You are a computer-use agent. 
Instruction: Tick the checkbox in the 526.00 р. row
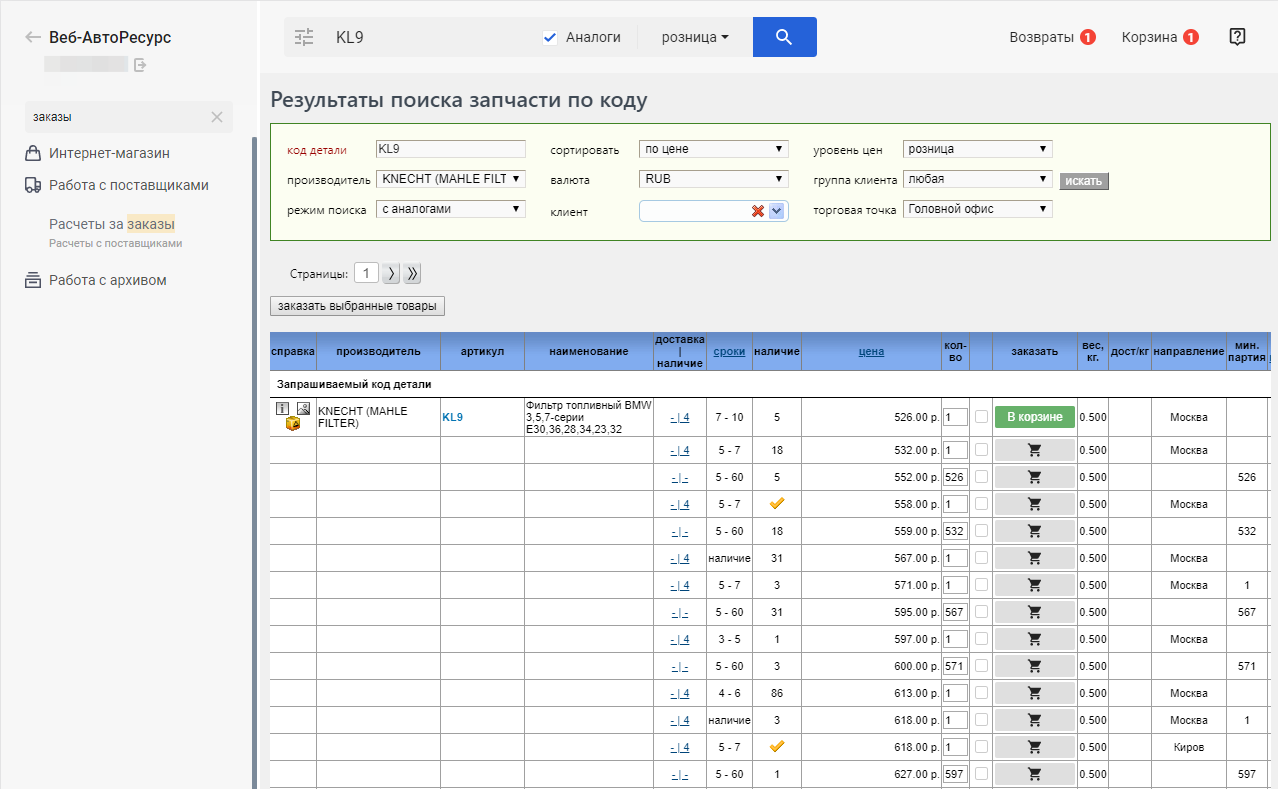click(981, 416)
